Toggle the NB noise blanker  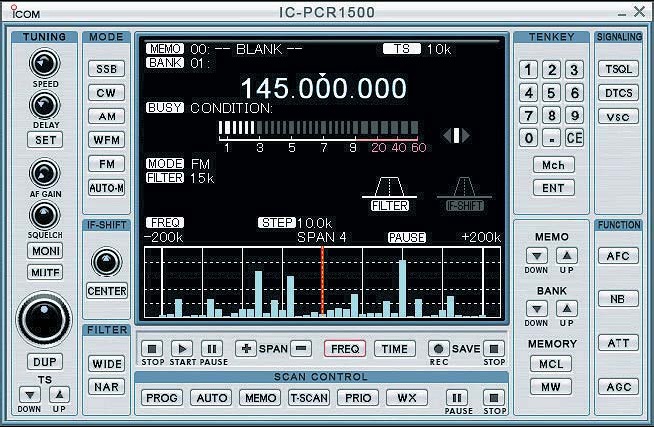pos(617,299)
